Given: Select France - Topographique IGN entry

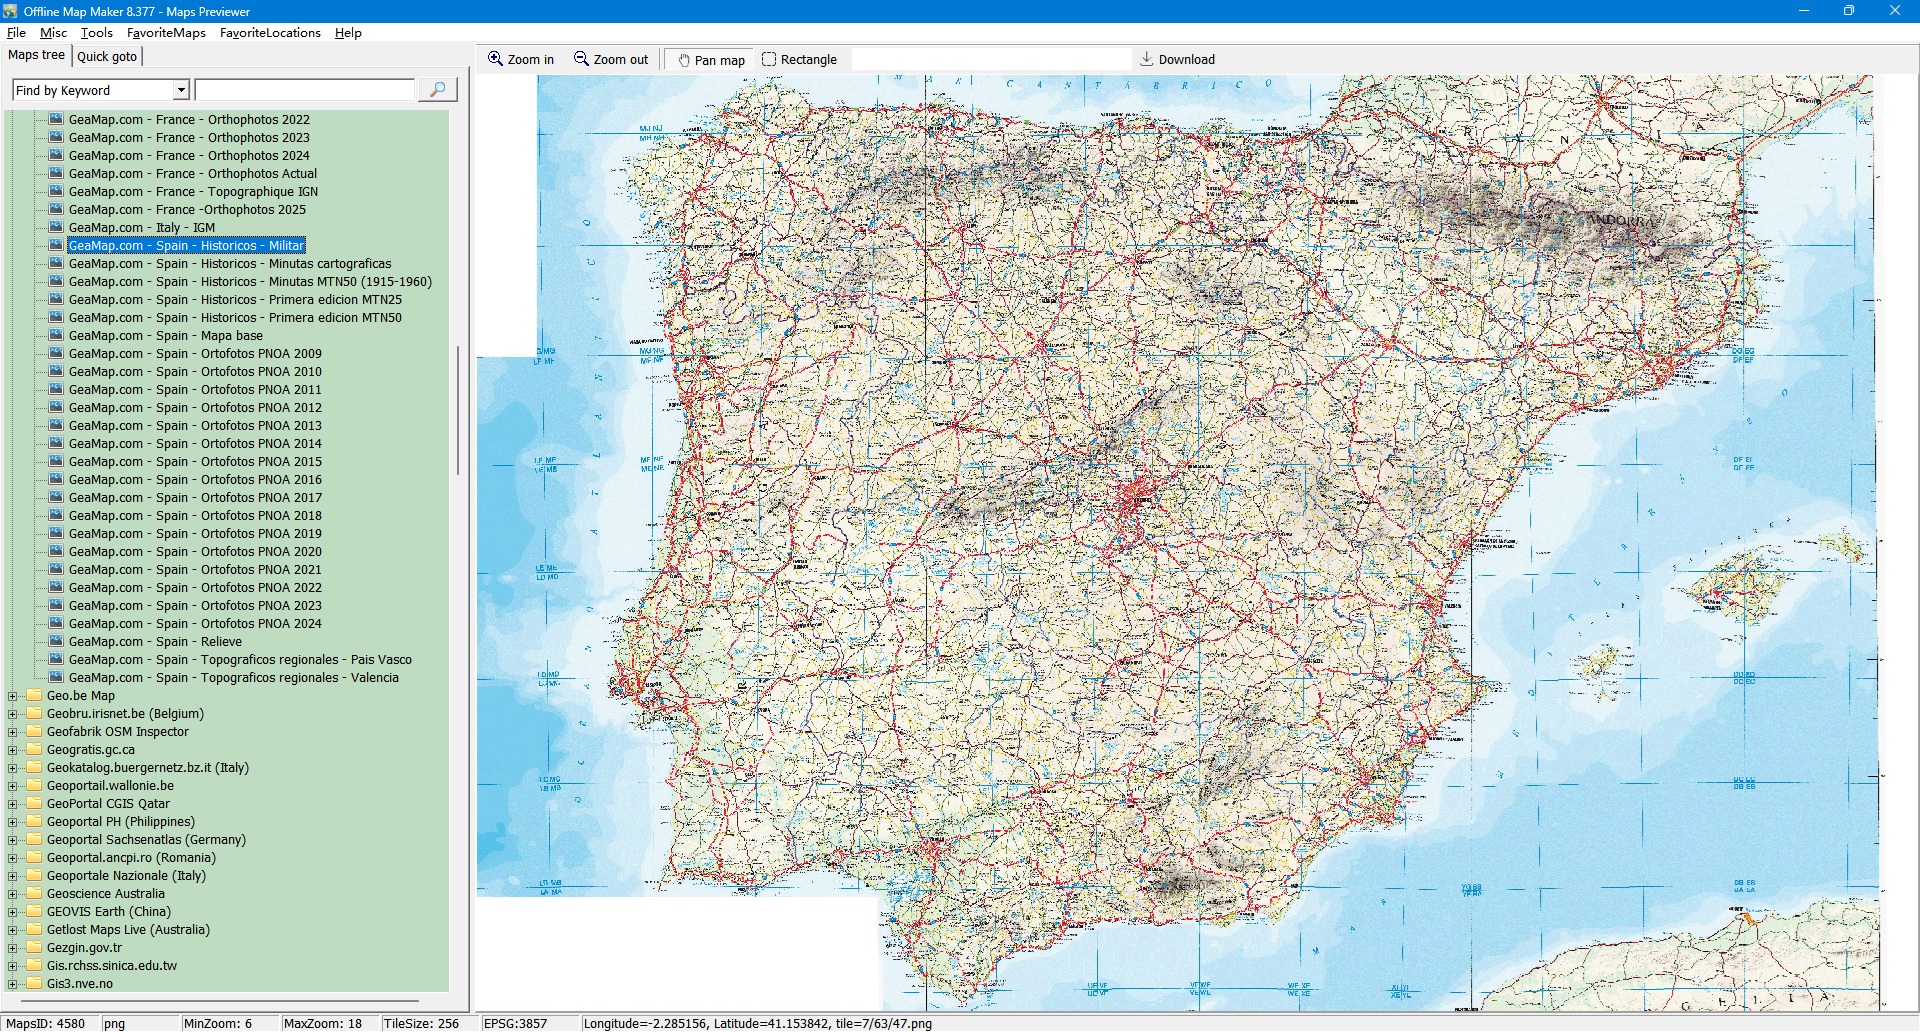Looking at the screenshot, I should (193, 192).
